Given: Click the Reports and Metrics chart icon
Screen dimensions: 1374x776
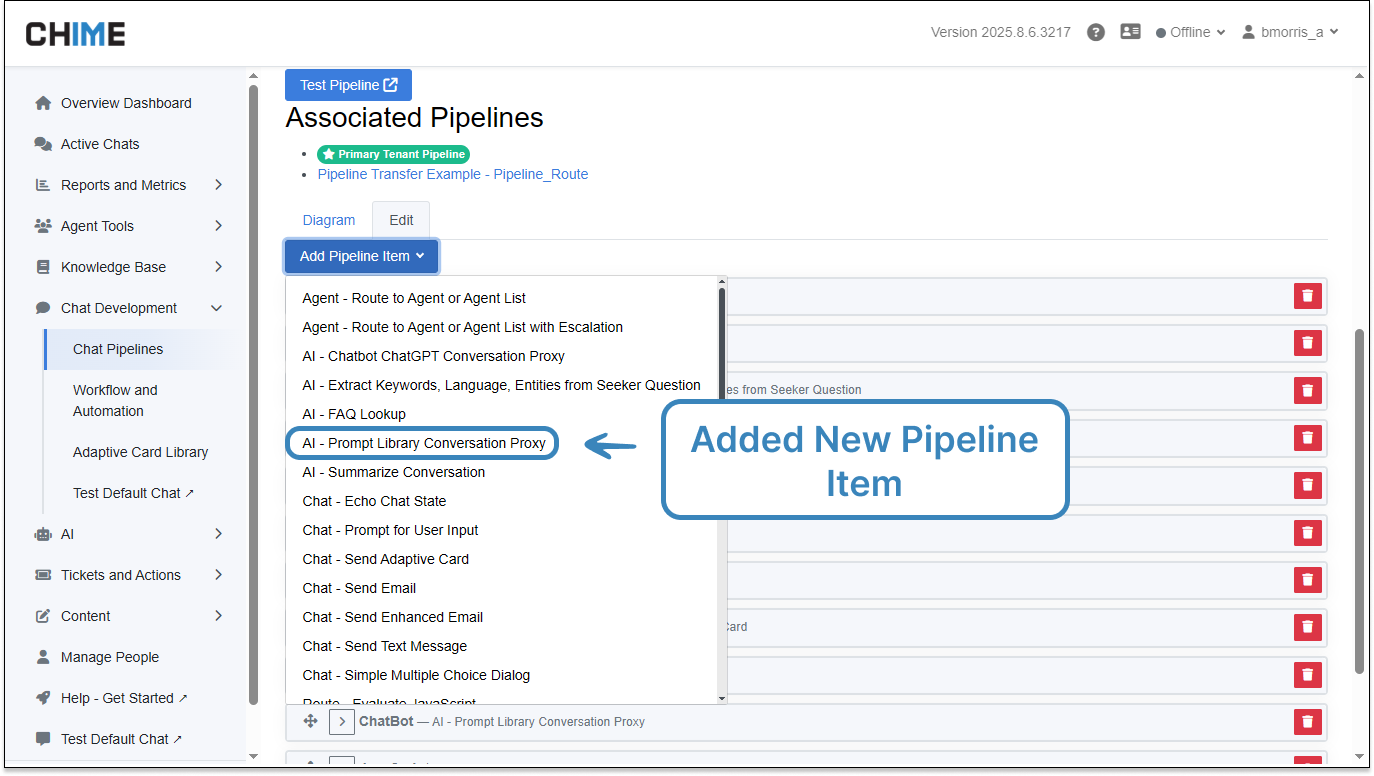Looking at the screenshot, I should coord(43,185).
